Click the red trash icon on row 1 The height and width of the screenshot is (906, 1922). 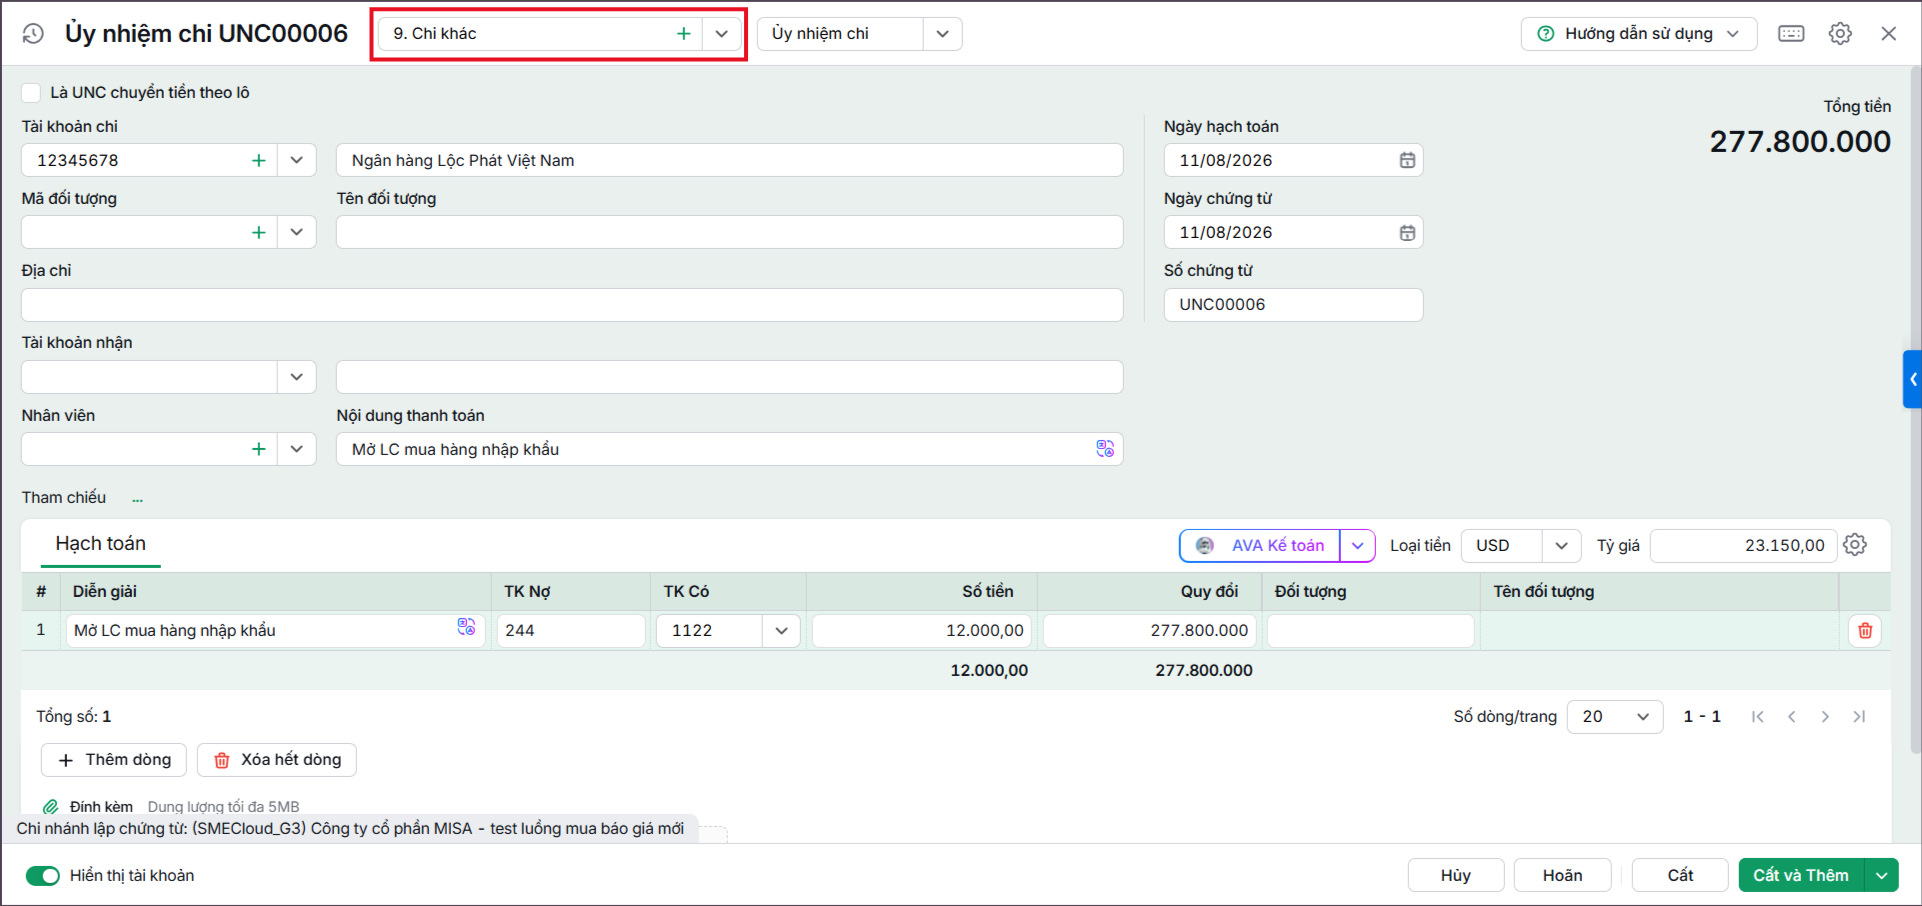click(x=1865, y=630)
